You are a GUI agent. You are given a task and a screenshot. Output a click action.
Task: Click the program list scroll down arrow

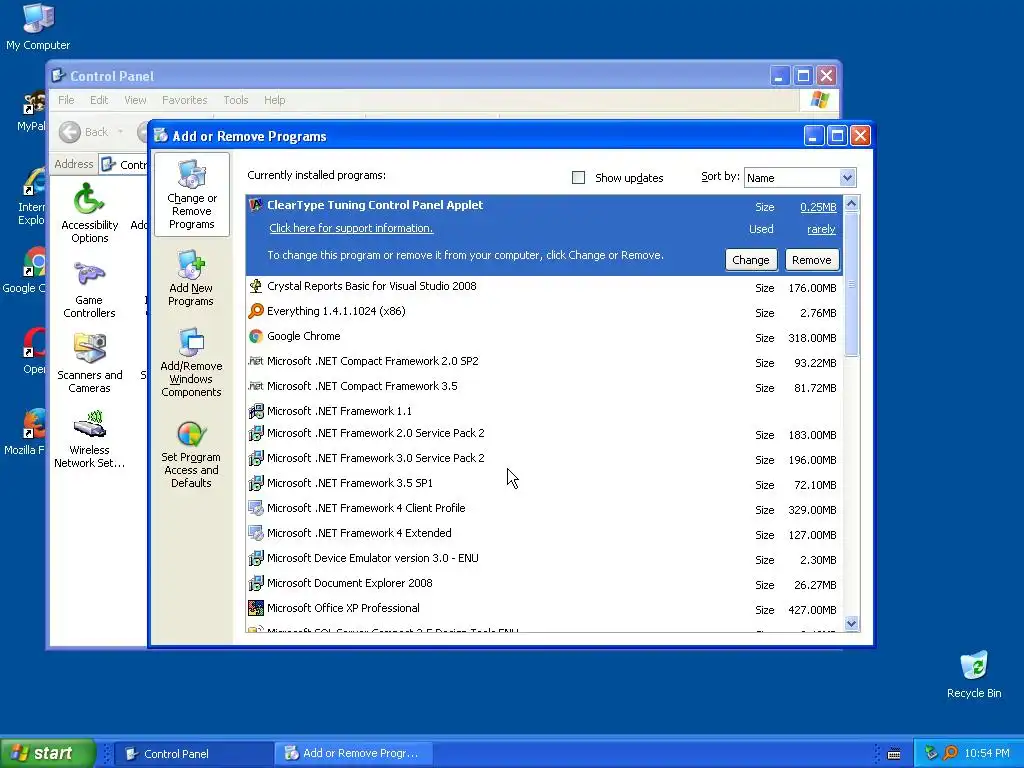(851, 623)
